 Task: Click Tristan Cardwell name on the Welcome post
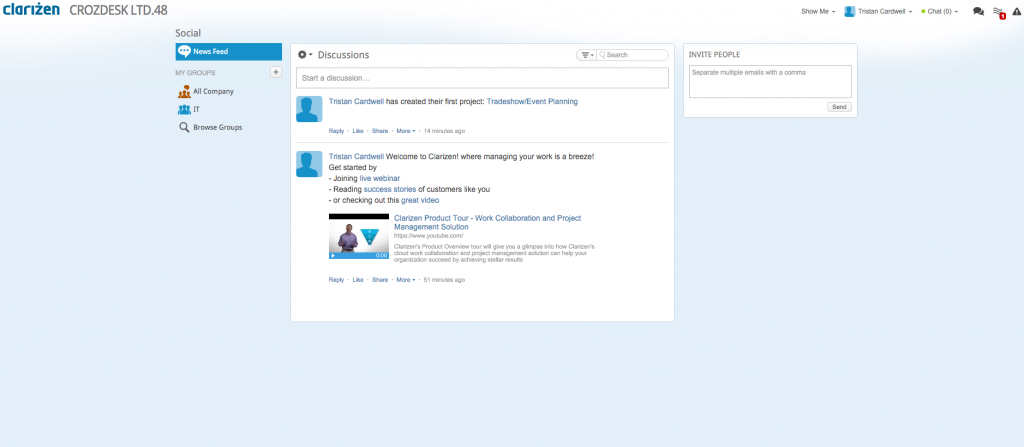357,156
